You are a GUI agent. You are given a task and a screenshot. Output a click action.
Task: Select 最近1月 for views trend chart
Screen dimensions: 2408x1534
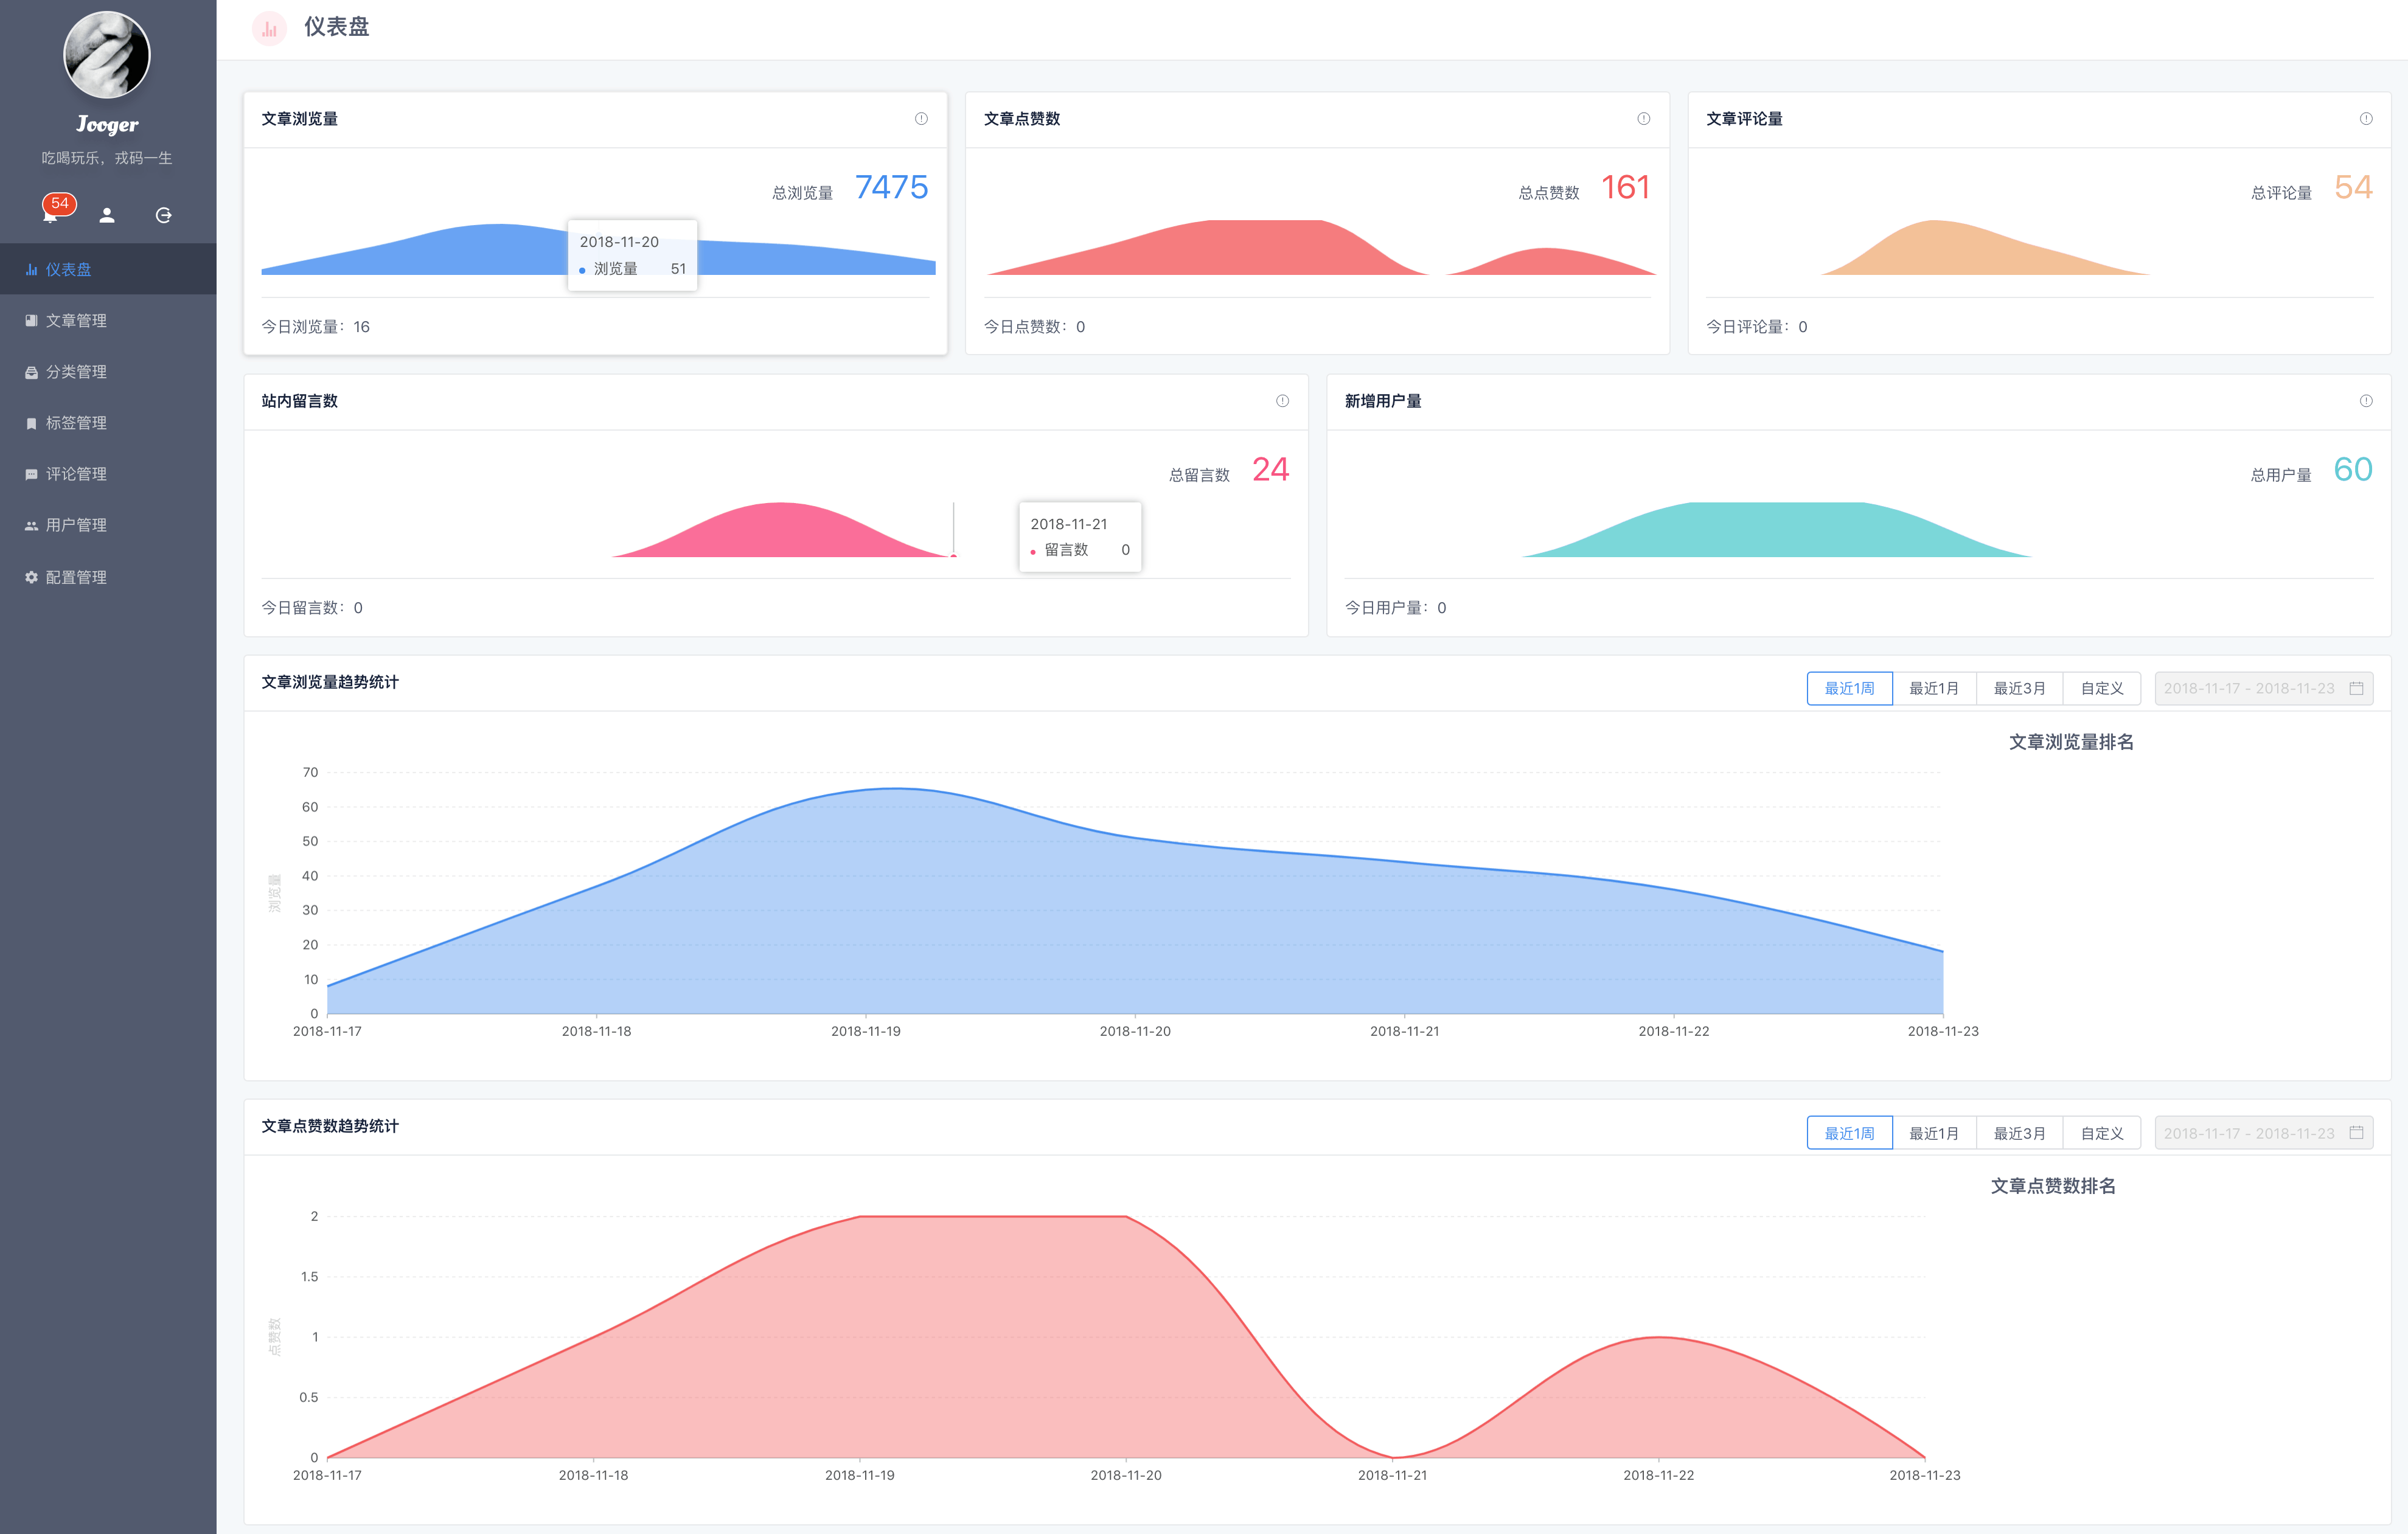[x=1933, y=688]
